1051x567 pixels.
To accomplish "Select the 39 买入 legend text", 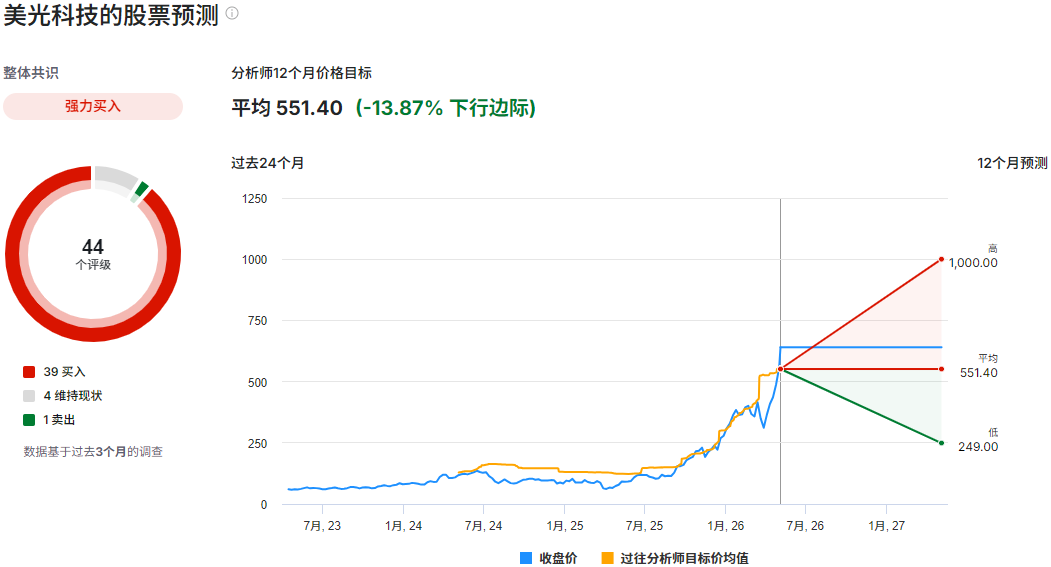I will point(64,372).
